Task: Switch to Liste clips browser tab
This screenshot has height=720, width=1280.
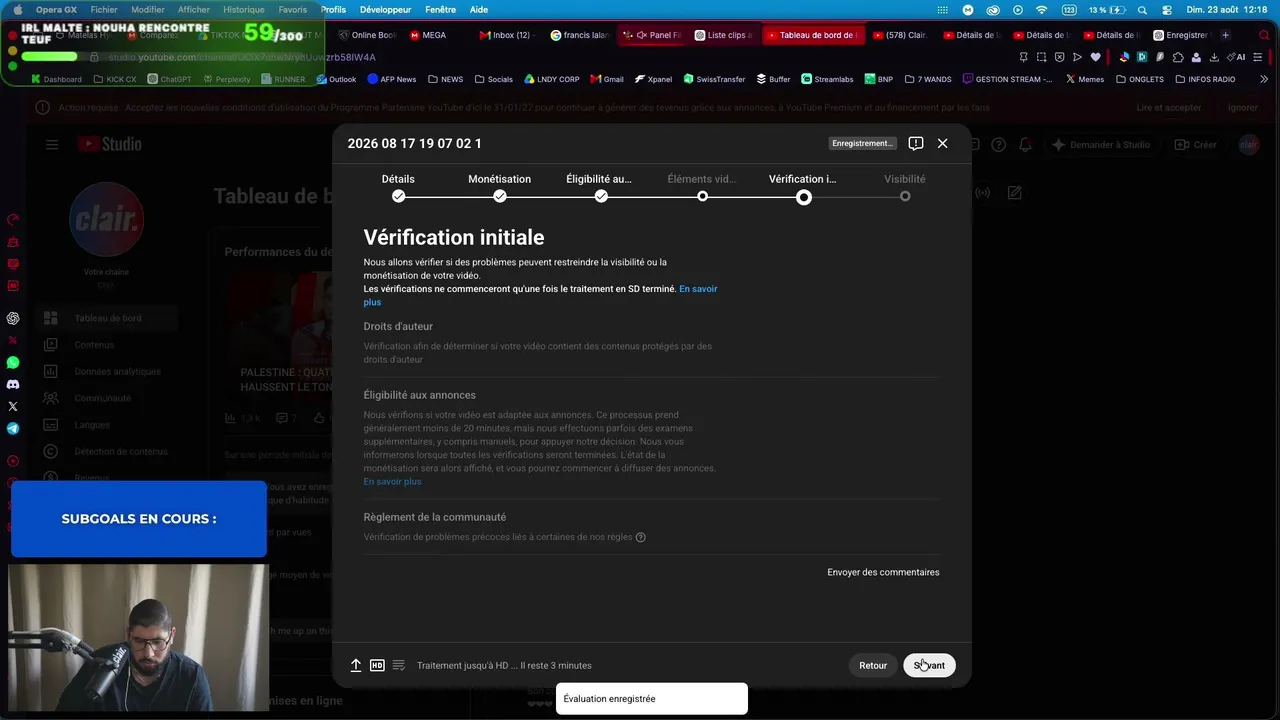Action: pyautogui.click(x=723, y=35)
